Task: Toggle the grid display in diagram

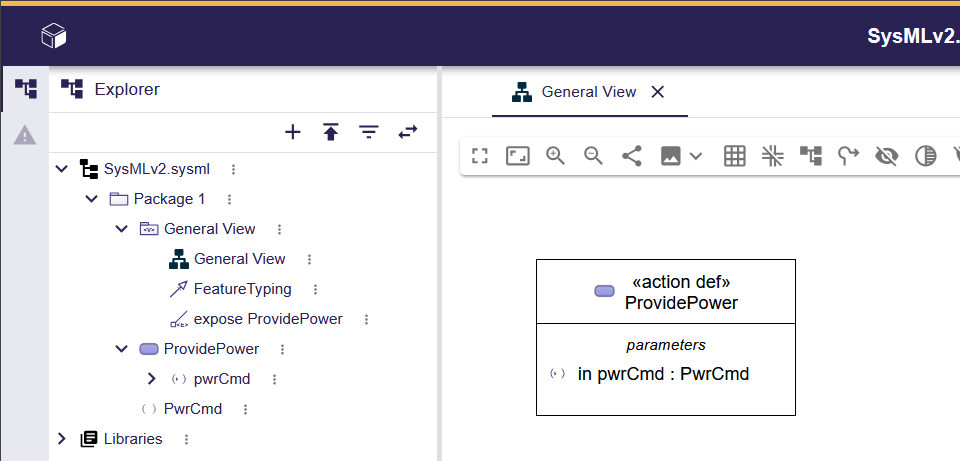Action: (x=735, y=156)
